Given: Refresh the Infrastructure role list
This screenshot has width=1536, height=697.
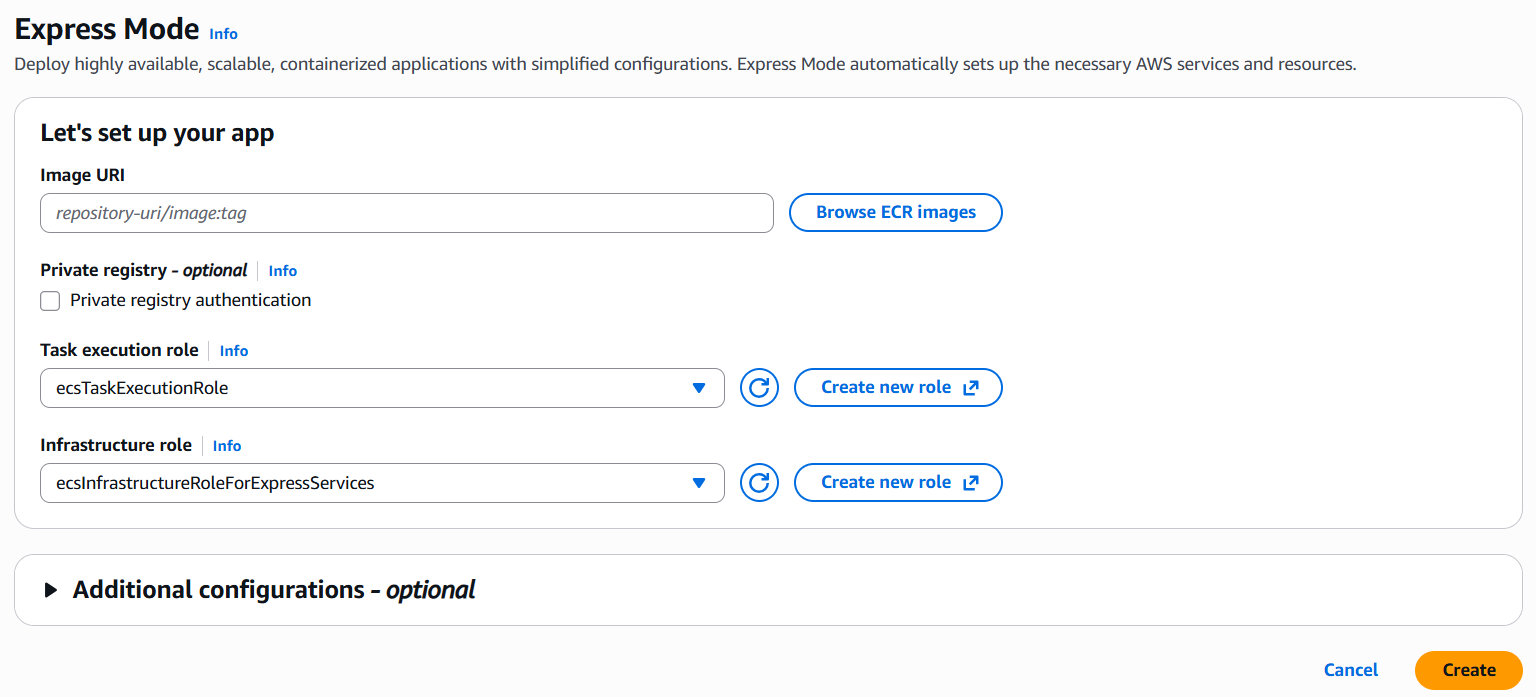Looking at the screenshot, I should click(x=760, y=483).
